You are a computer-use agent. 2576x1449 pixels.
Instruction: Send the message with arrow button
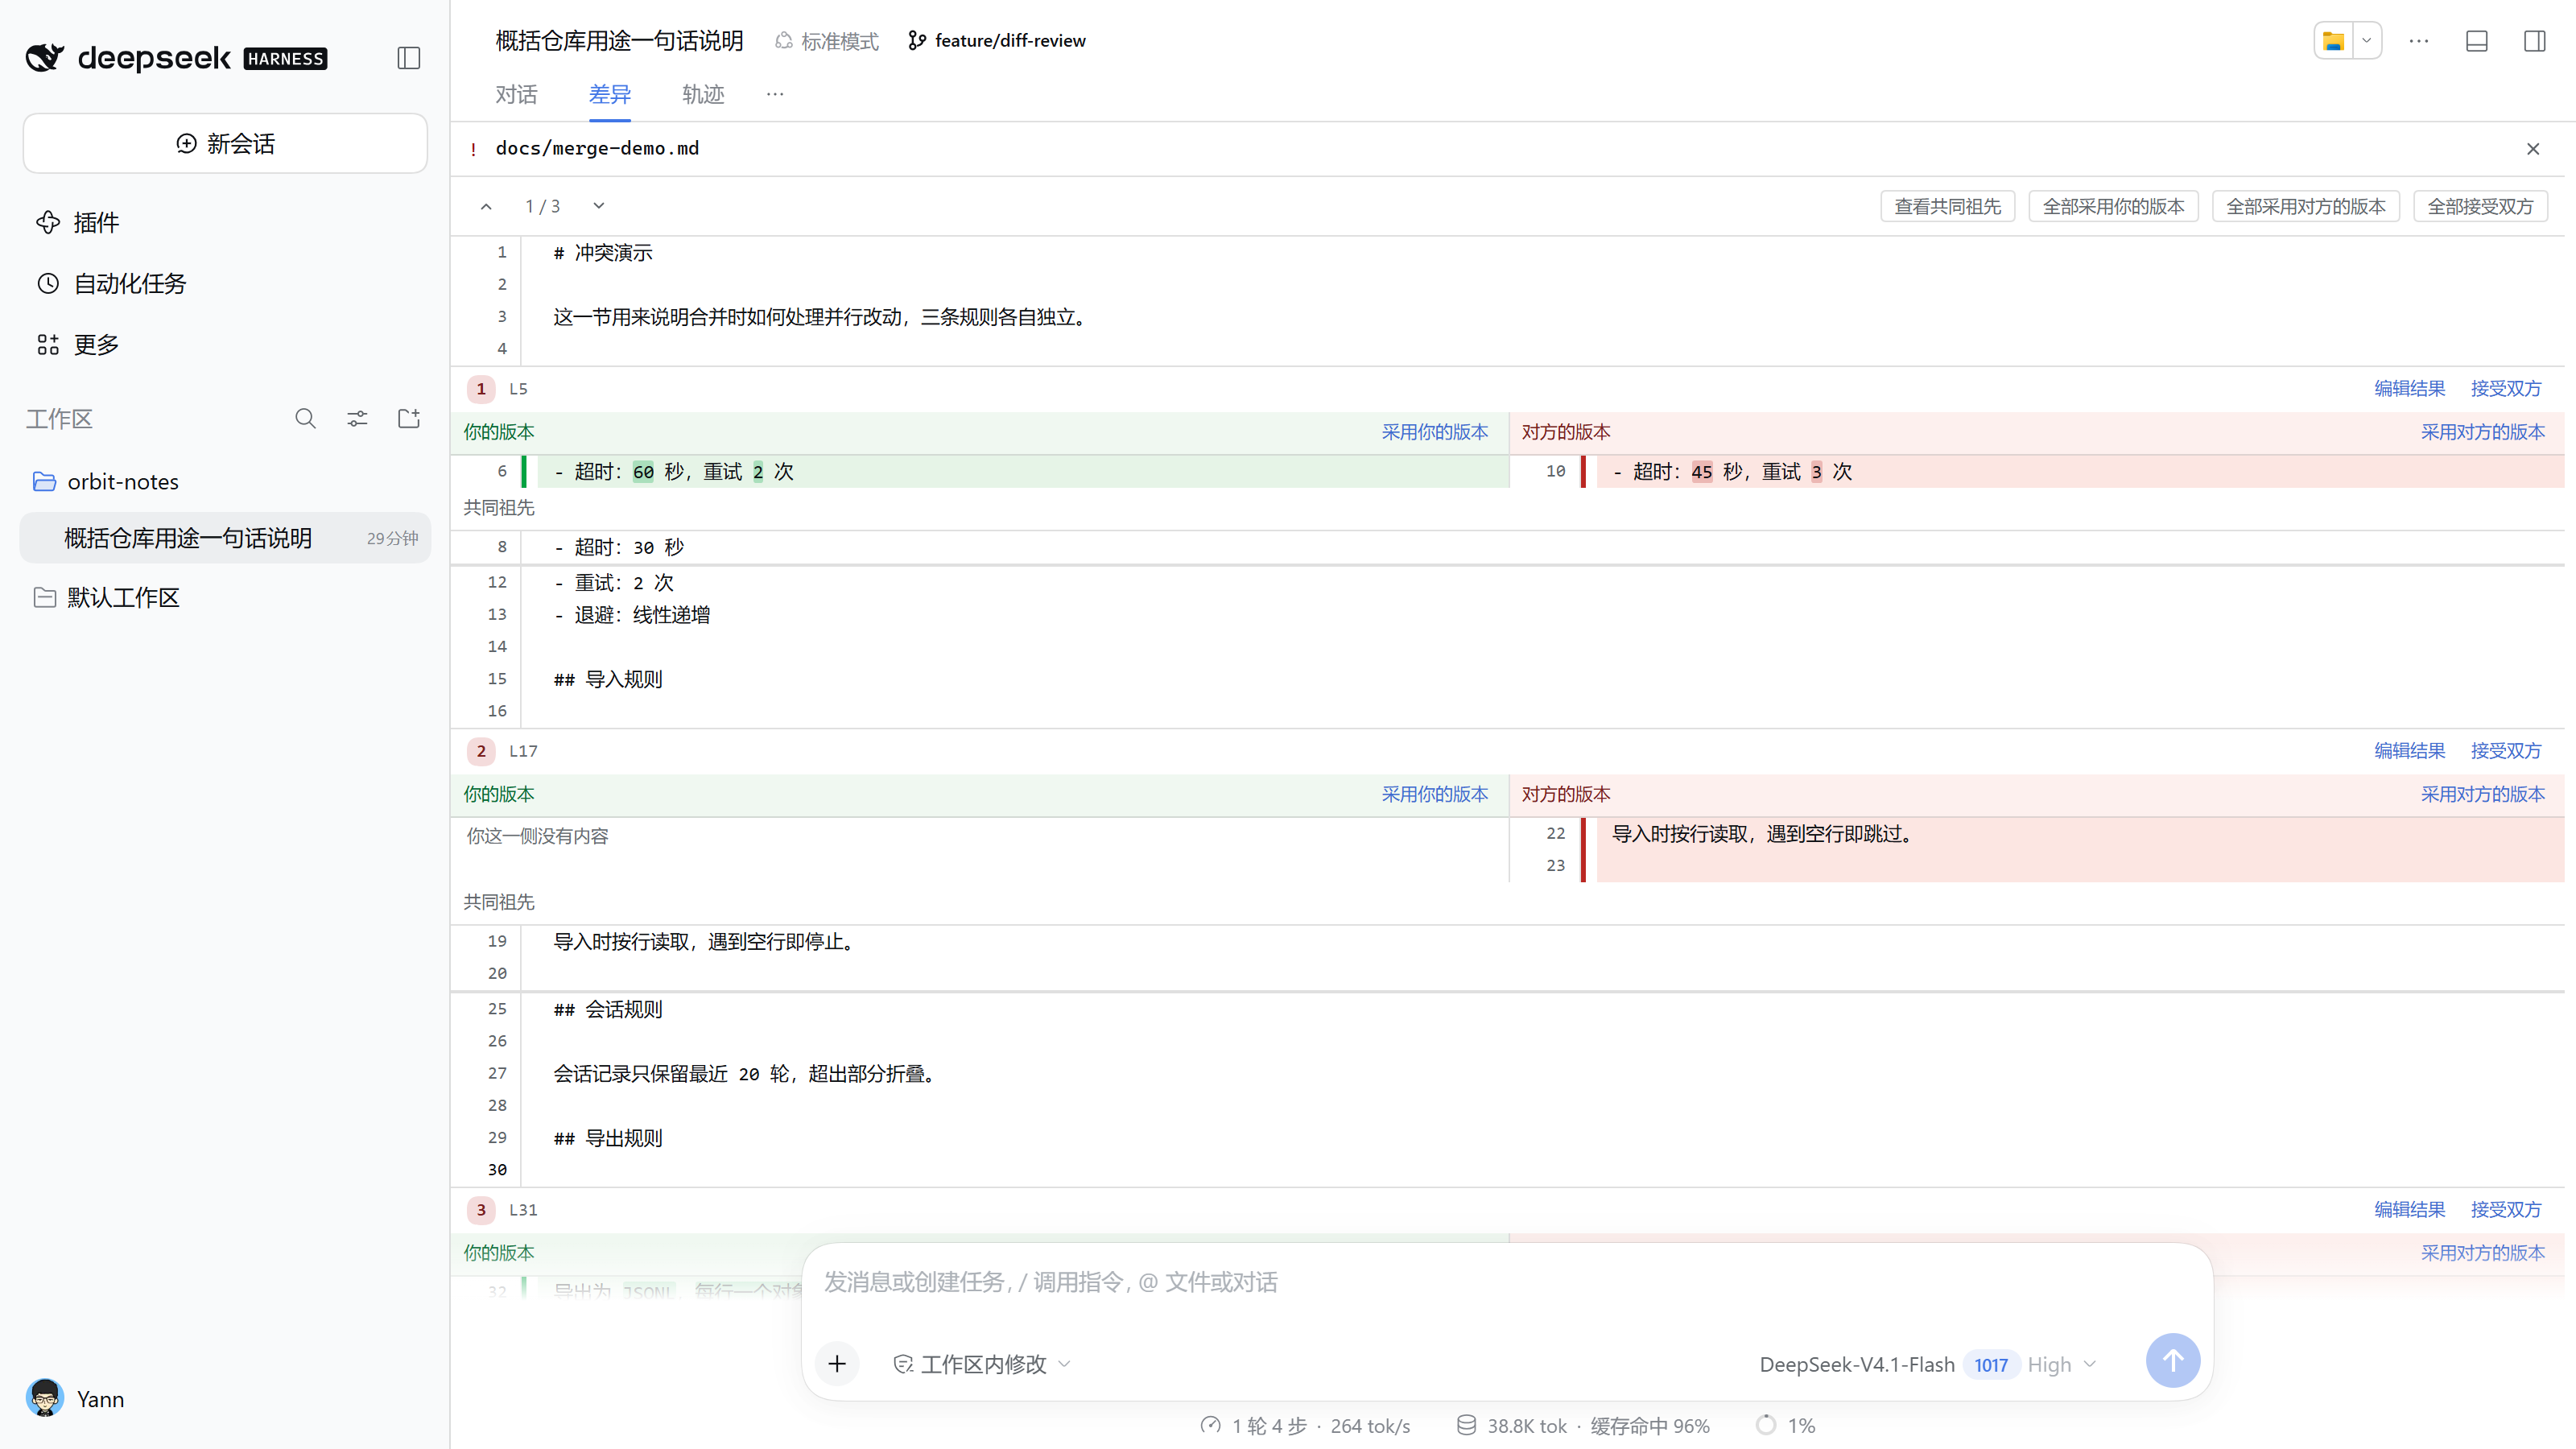click(x=2172, y=1360)
